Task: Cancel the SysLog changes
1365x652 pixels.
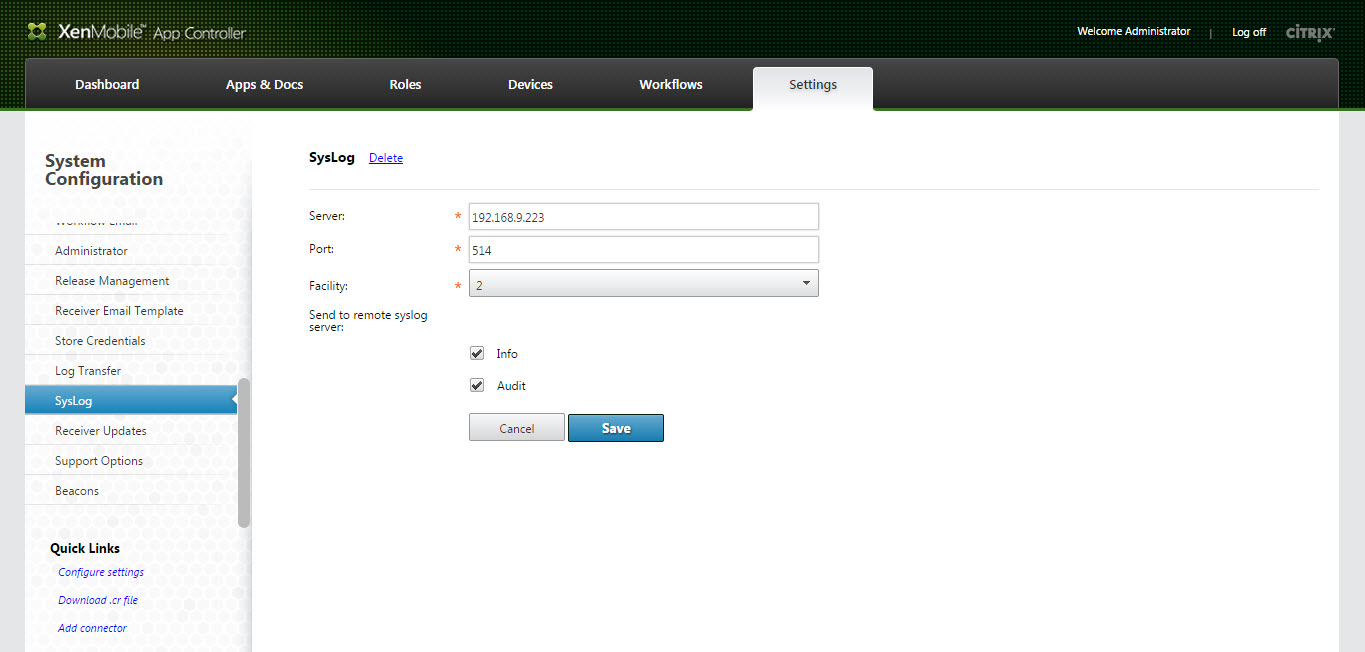Action: coord(517,428)
